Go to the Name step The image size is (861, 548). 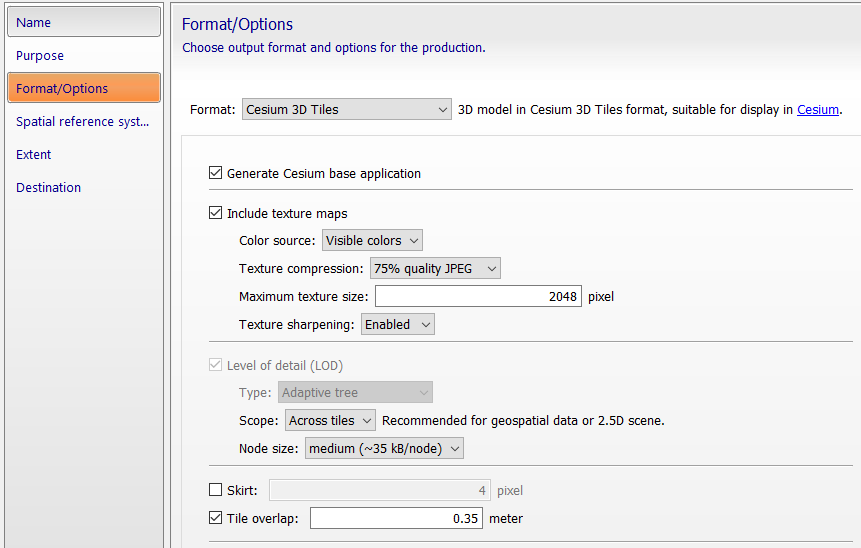84,22
